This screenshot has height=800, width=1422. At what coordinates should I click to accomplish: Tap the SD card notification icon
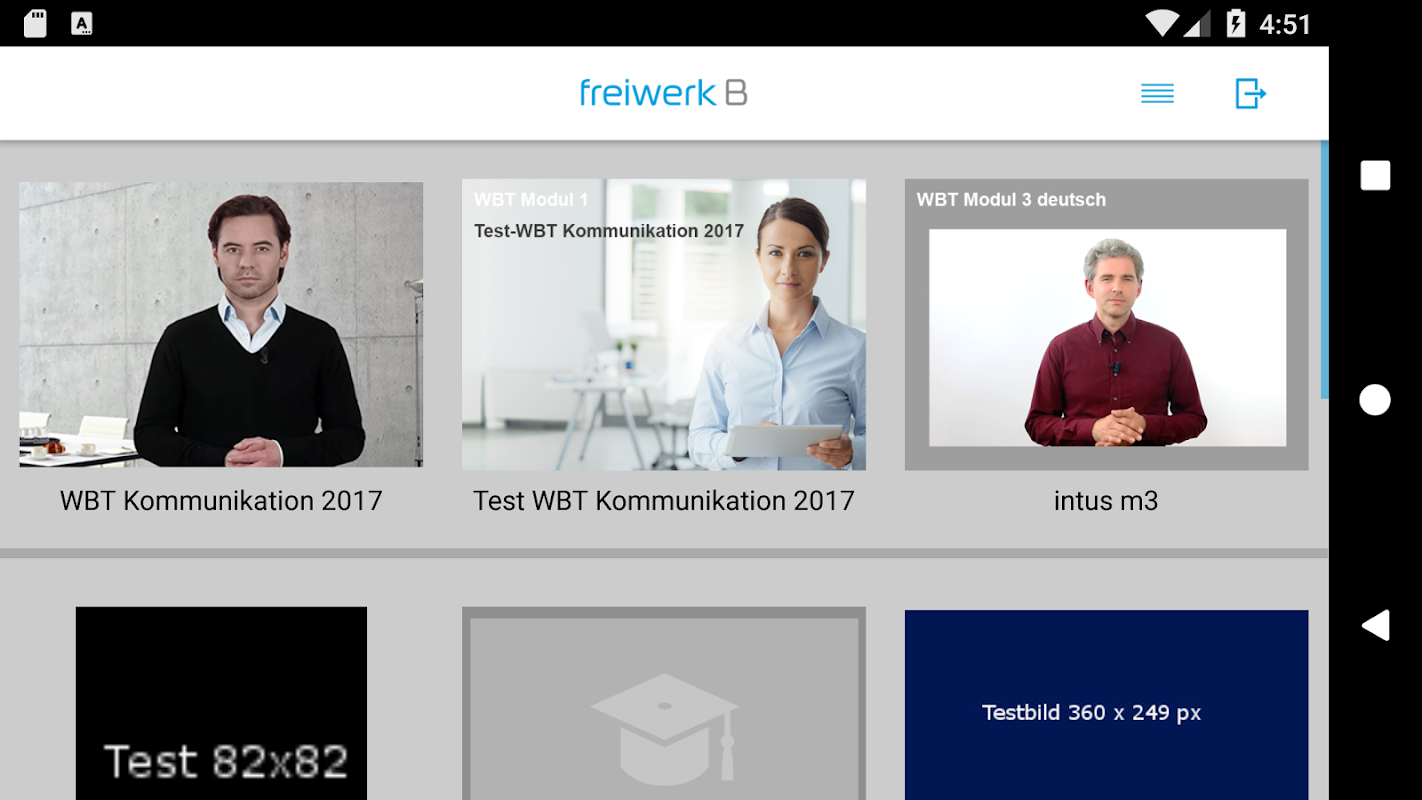pyautogui.click(x=35, y=23)
